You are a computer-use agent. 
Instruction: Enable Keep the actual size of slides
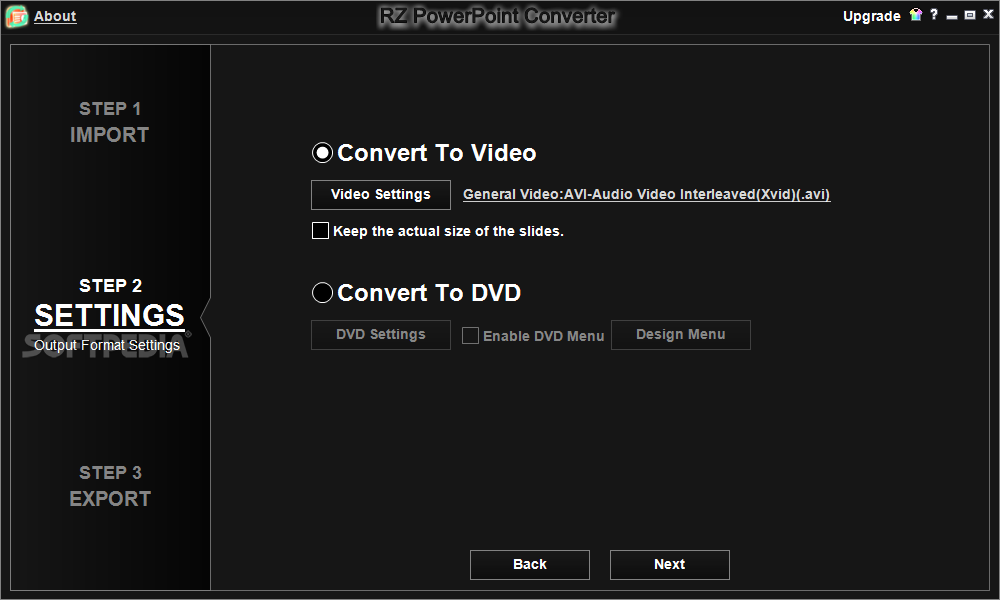tap(320, 231)
